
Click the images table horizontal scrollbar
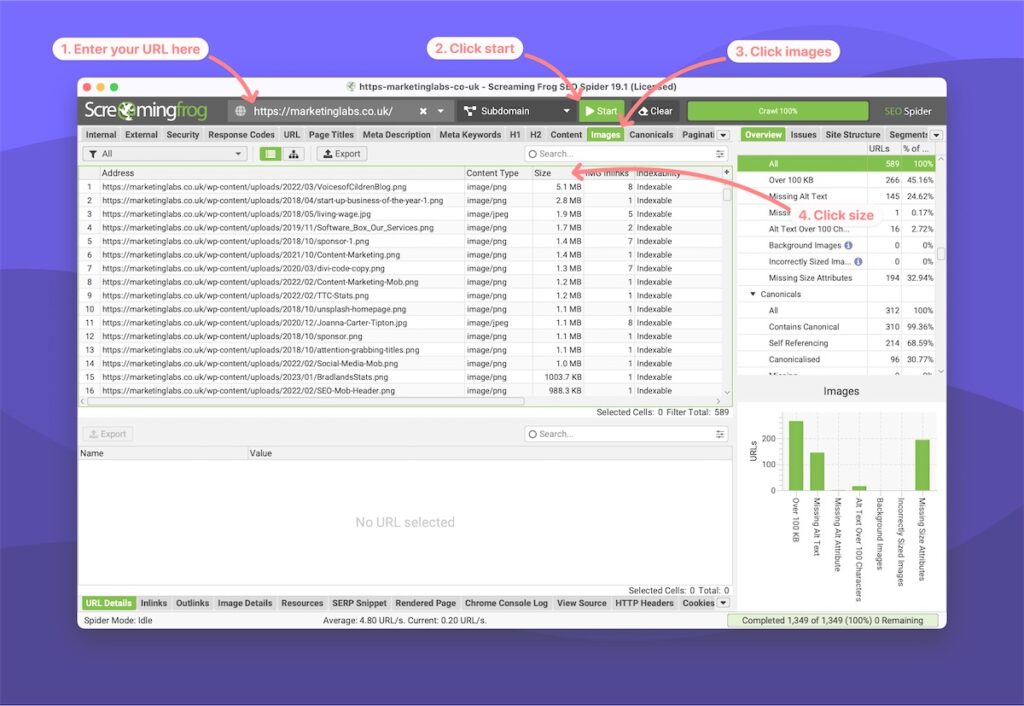click(306, 402)
